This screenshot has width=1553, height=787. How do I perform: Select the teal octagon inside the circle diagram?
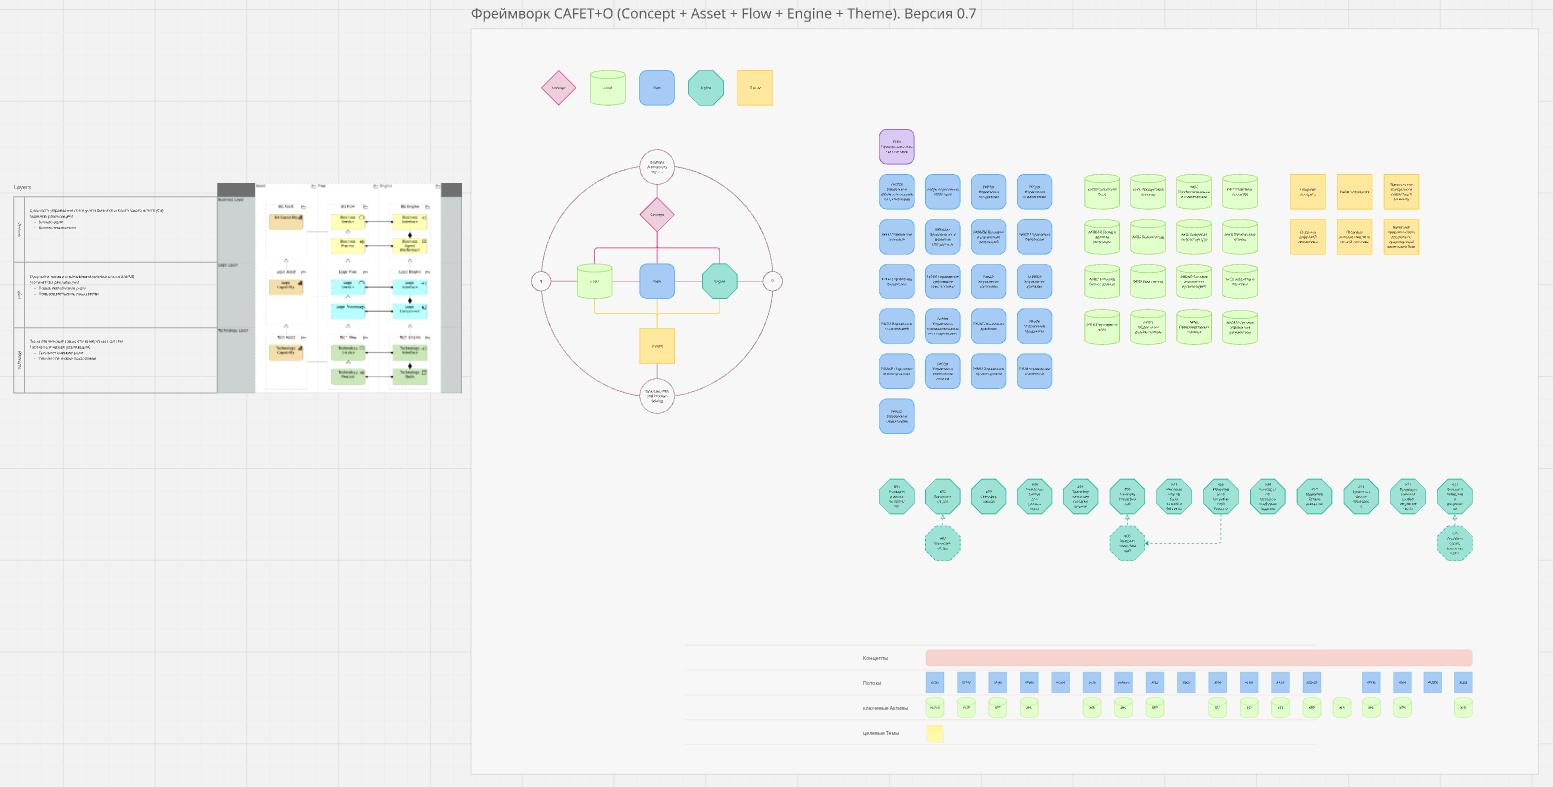719,281
